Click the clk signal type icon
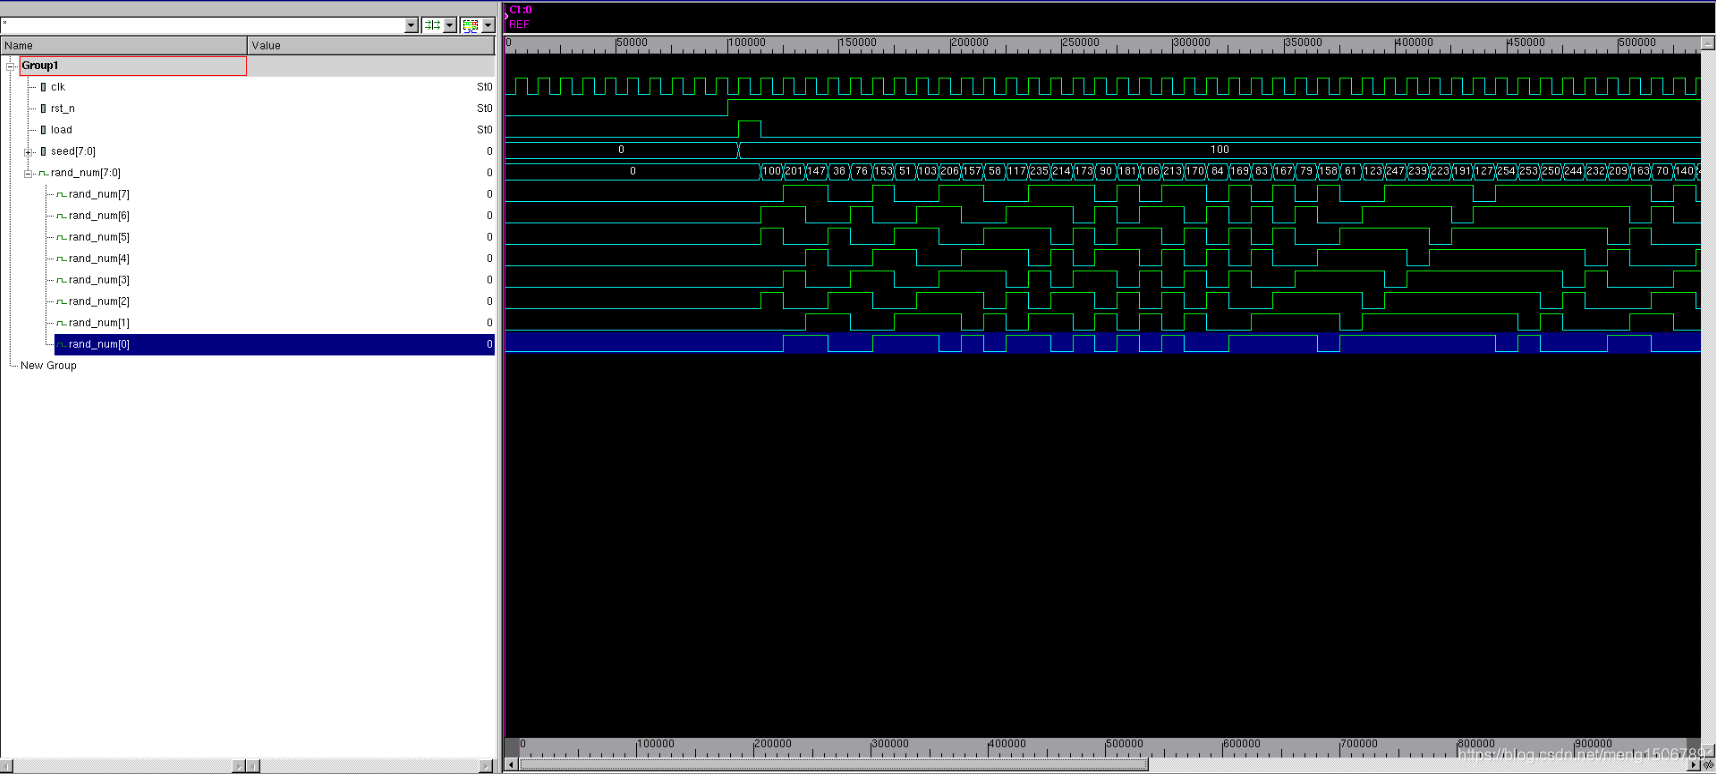1716x774 pixels. click(43, 87)
